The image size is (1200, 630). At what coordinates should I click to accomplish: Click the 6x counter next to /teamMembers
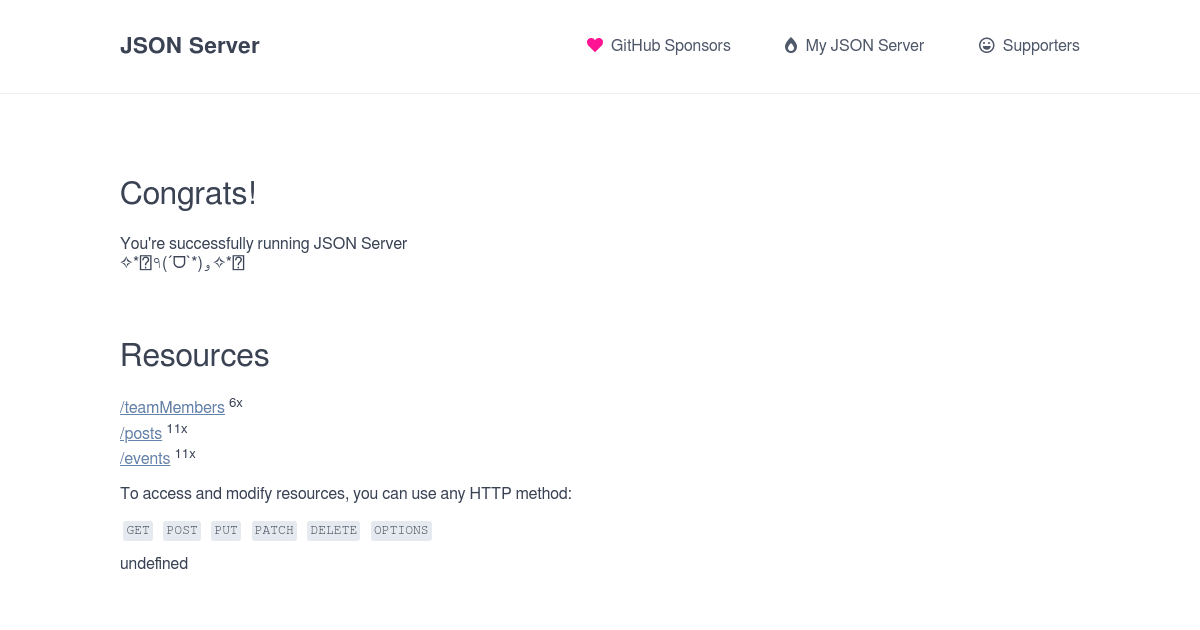pyautogui.click(x=236, y=403)
